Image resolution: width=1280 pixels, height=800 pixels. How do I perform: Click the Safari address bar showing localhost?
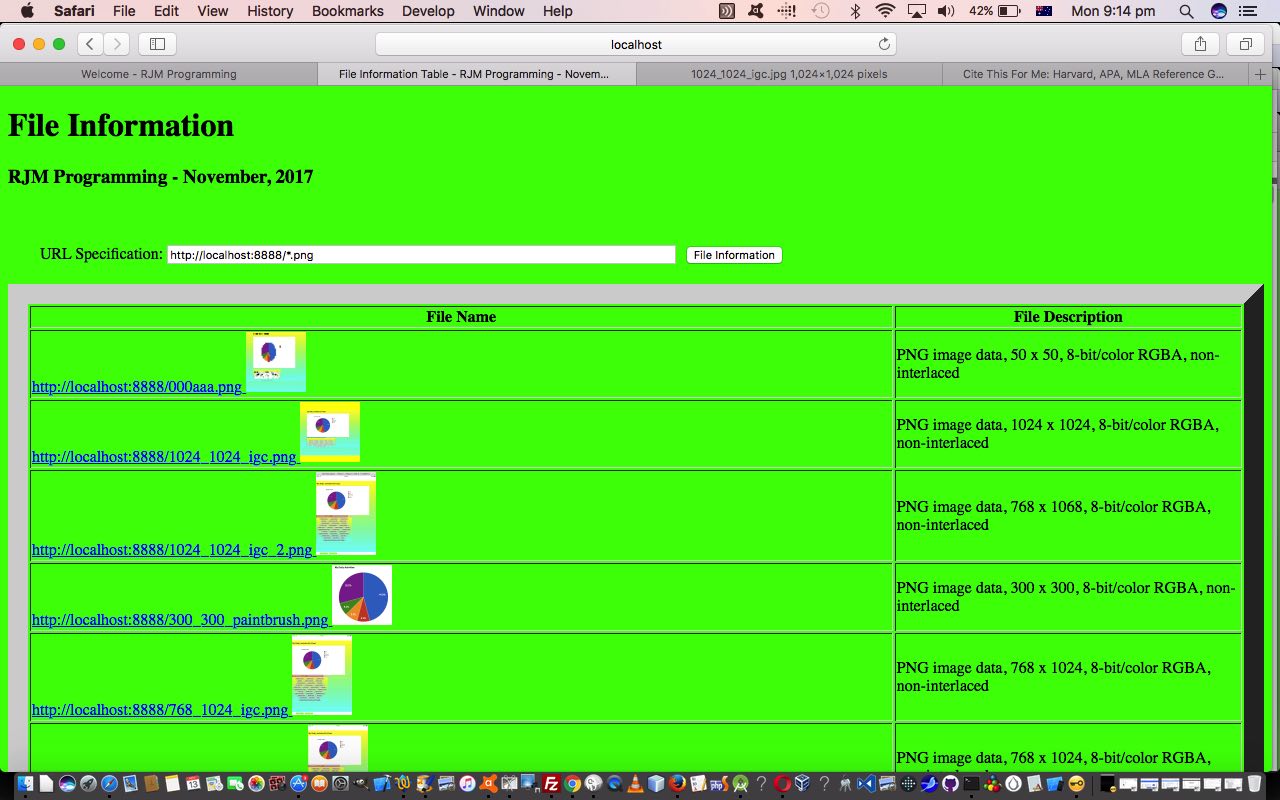(x=636, y=44)
